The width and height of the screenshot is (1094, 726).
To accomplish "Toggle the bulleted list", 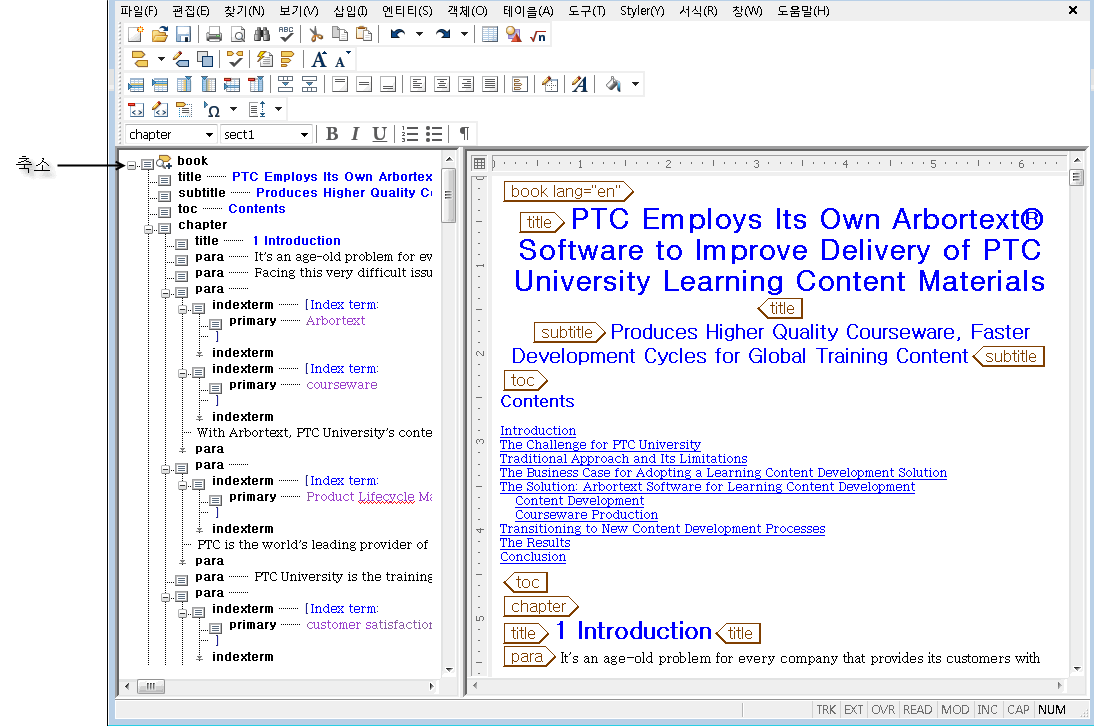I will [x=434, y=134].
